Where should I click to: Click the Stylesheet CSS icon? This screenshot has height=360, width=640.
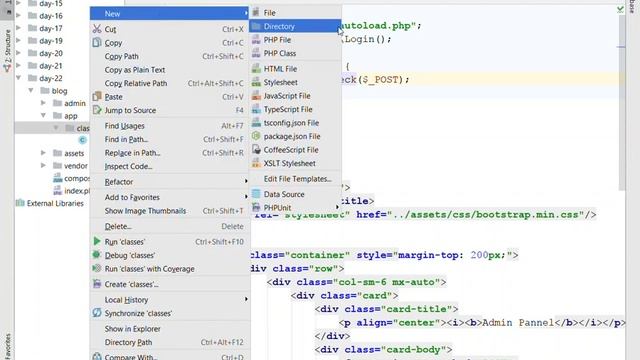click(256, 82)
